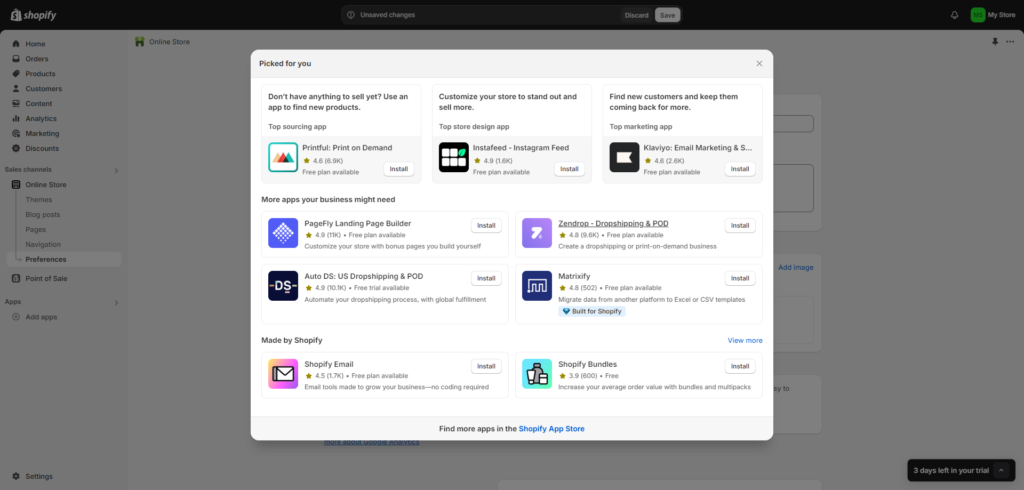Image resolution: width=1024 pixels, height=490 pixels.
Task: Discard unsaved changes
Action: 637,15
